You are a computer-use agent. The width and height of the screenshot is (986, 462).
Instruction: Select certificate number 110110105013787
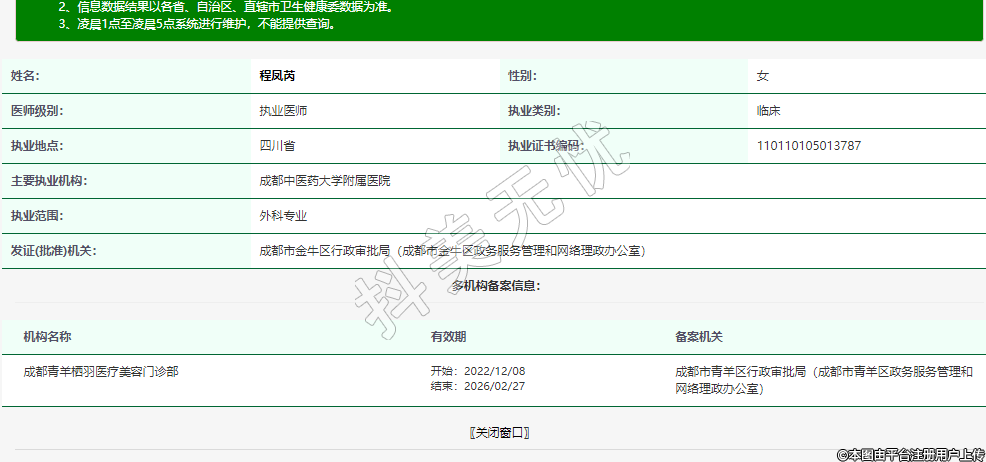click(x=809, y=146)
